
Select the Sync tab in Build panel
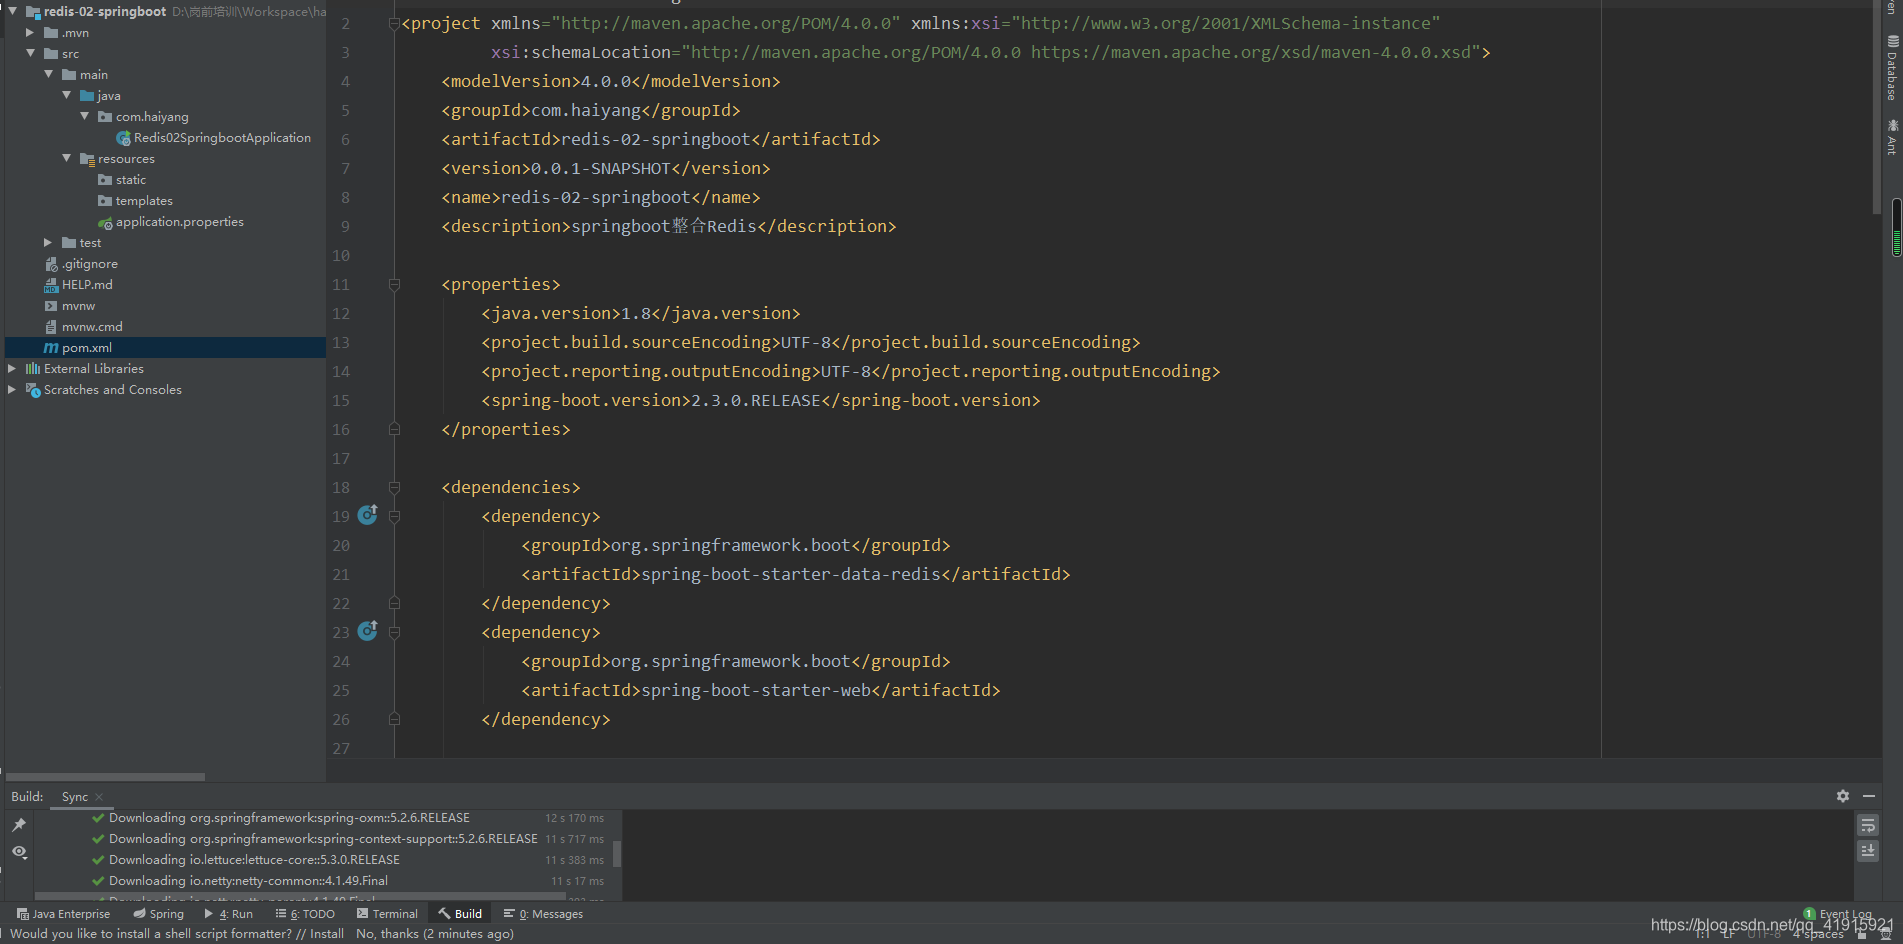(x=75, y=797)
